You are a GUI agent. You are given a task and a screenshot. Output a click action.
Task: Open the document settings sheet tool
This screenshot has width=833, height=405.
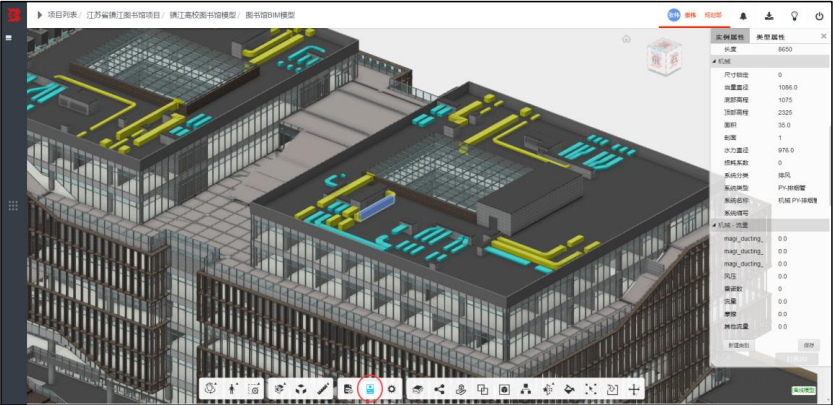click(x=348, y=389)
